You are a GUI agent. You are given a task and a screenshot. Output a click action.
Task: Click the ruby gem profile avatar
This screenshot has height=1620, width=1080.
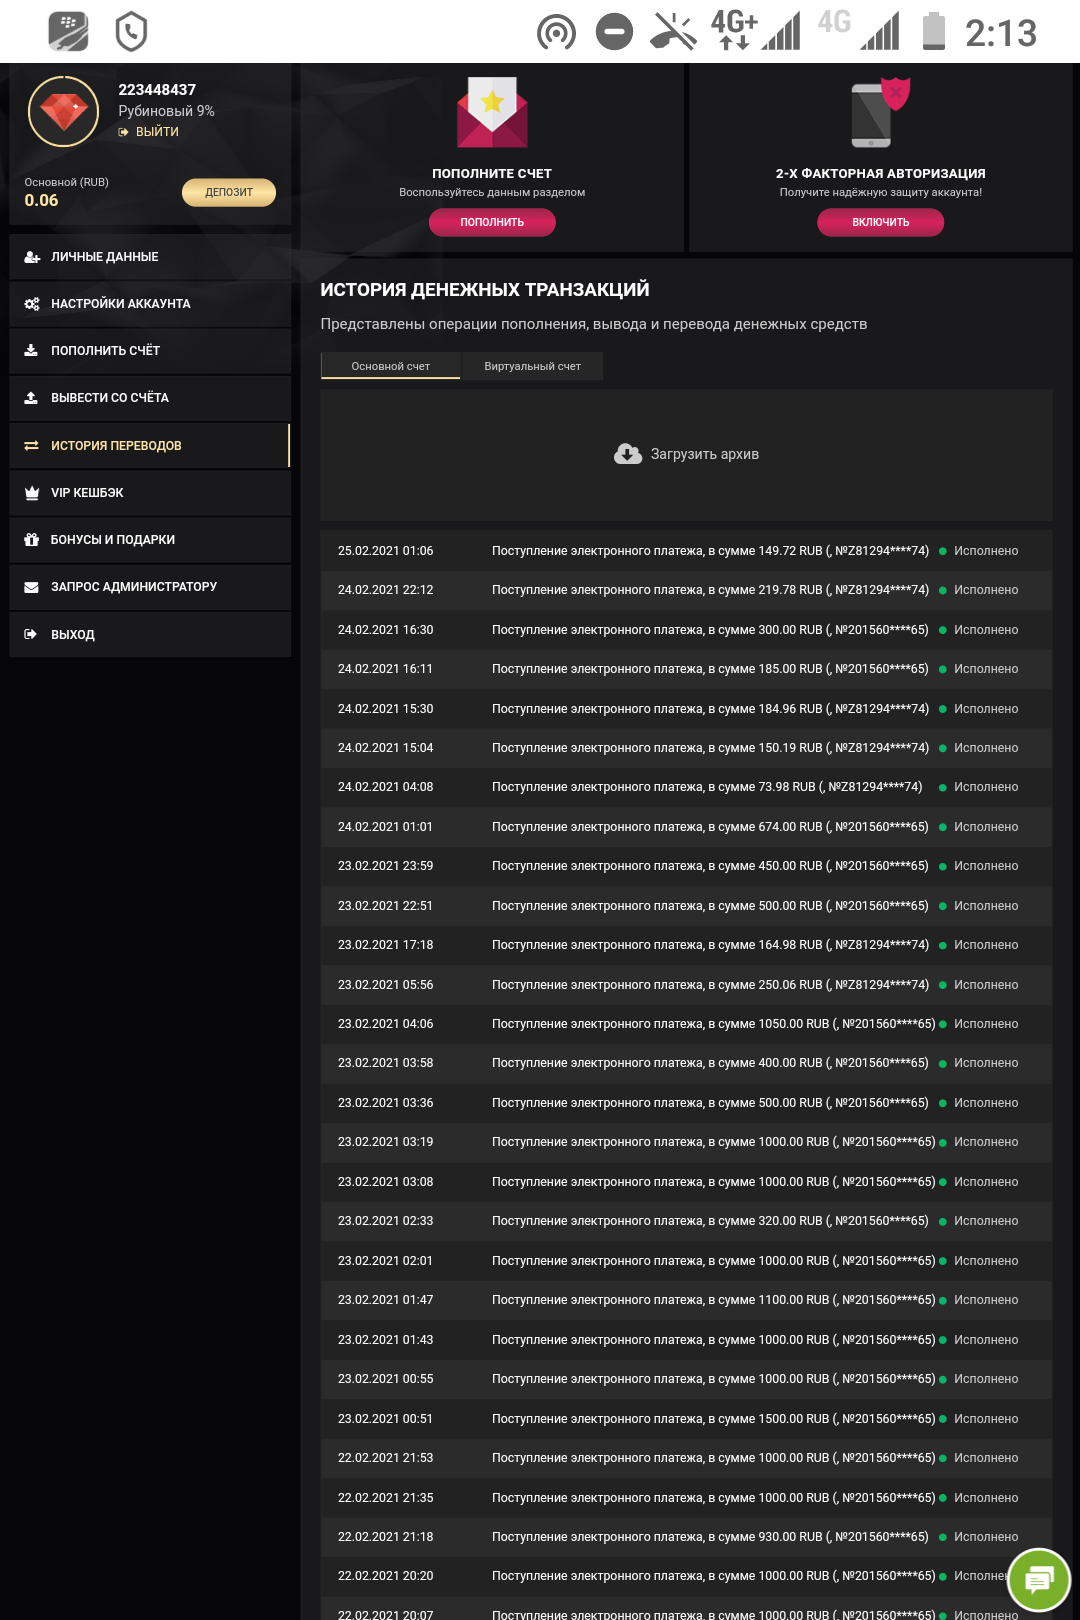pos(63,112)
